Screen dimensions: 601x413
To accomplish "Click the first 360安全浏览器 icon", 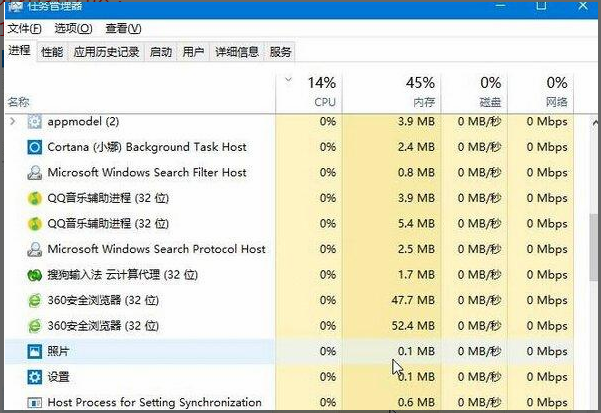I will [35, 300].
